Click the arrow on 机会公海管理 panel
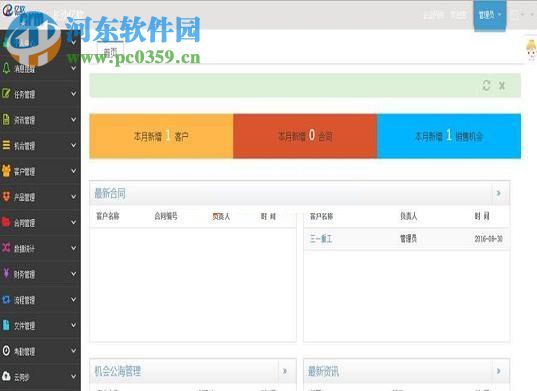 285,371
